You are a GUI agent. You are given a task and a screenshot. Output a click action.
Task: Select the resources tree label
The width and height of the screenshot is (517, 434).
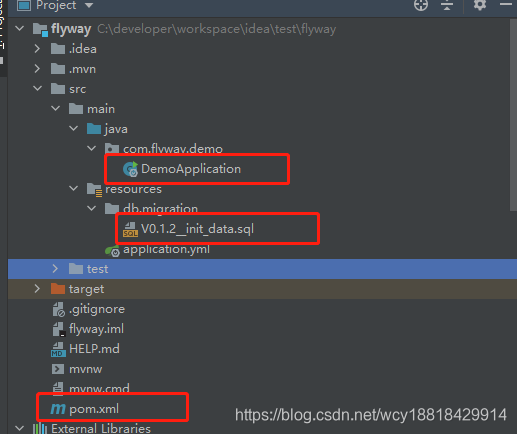[133, 189]
